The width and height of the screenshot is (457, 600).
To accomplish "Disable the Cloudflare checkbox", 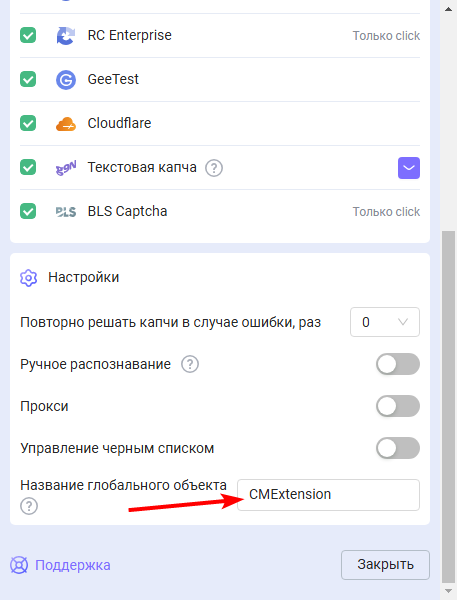I will pyautogui.click(x=28, y=123).
